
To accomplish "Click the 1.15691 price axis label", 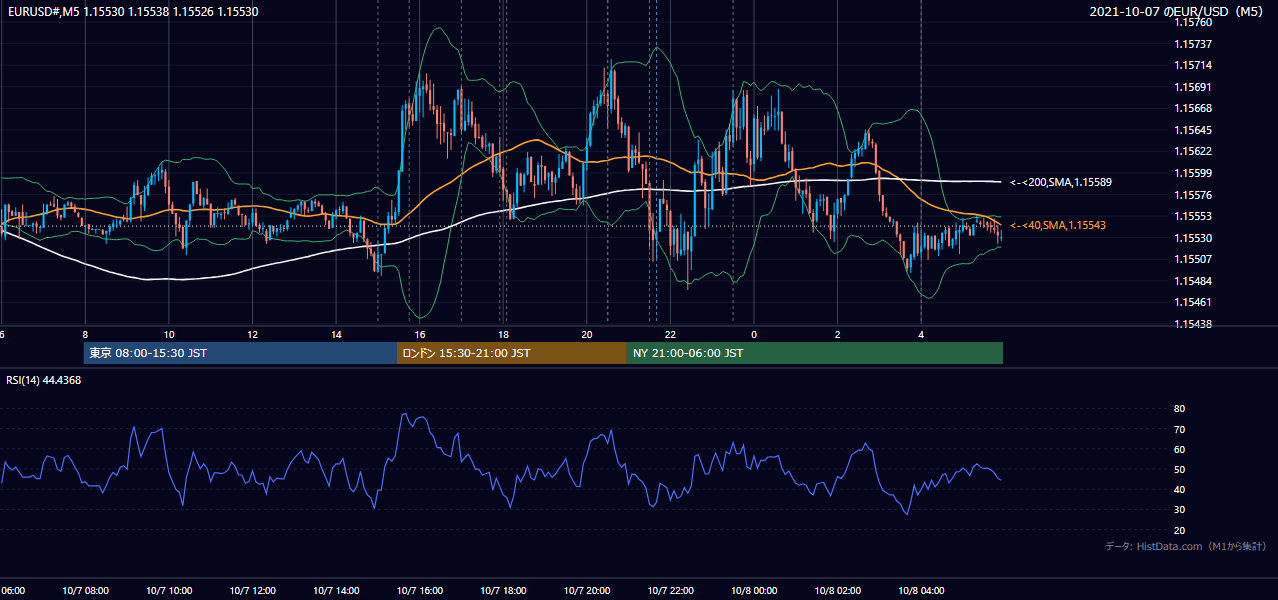I will (x=1193, y=88).
